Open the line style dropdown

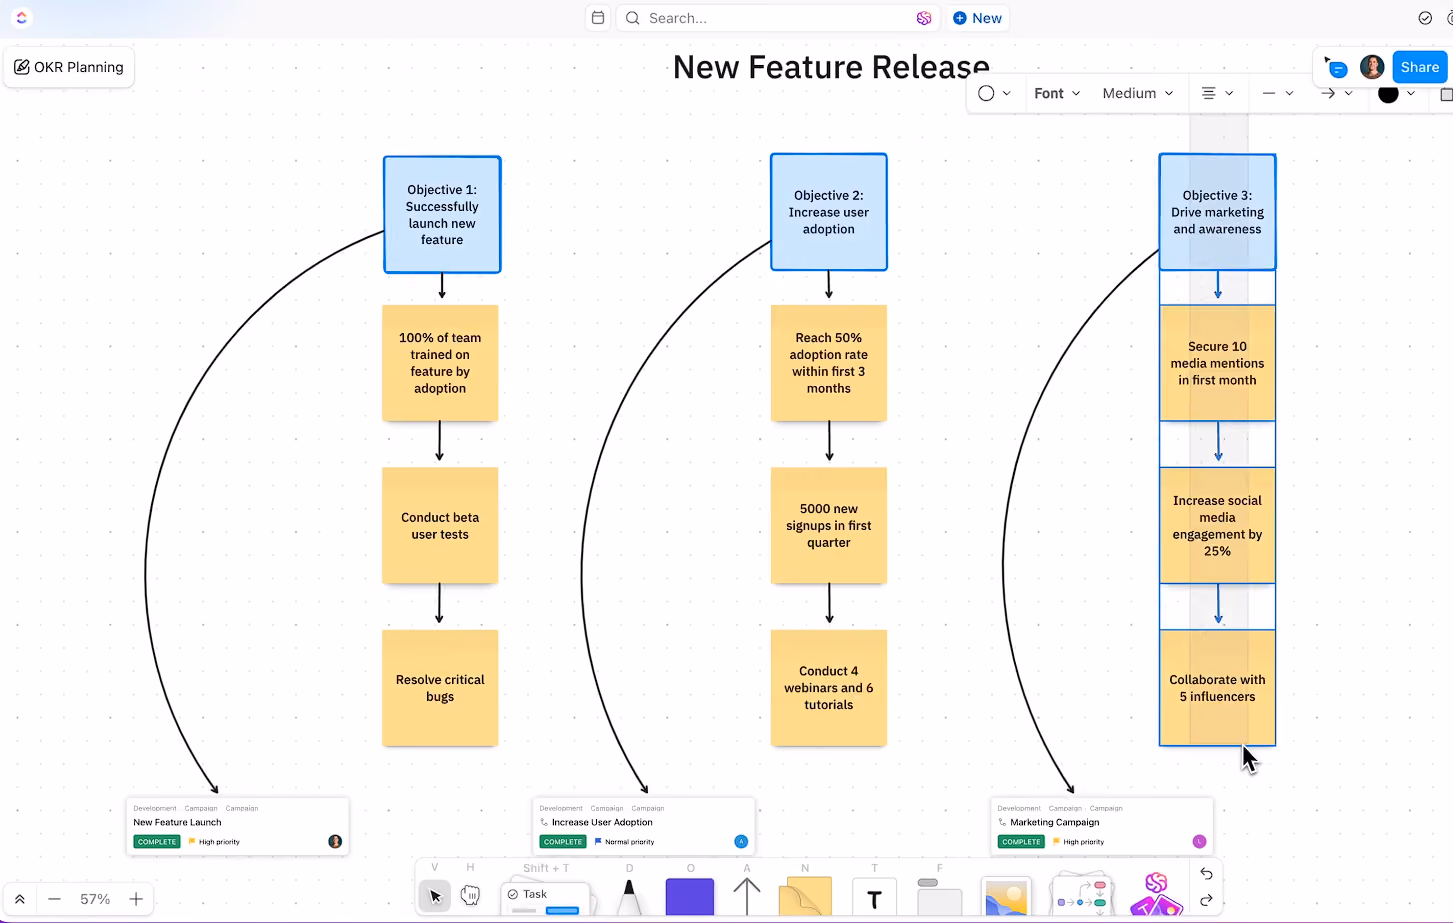1278,93
